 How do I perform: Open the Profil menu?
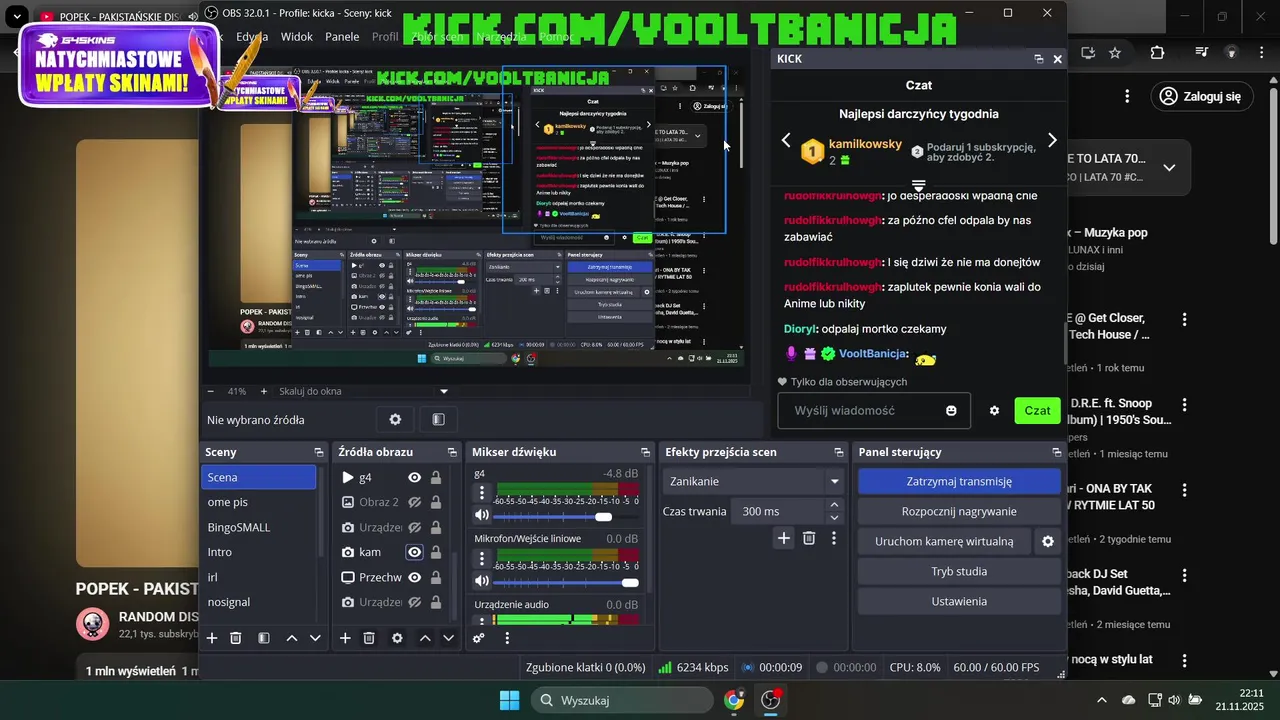coord(385,37)
